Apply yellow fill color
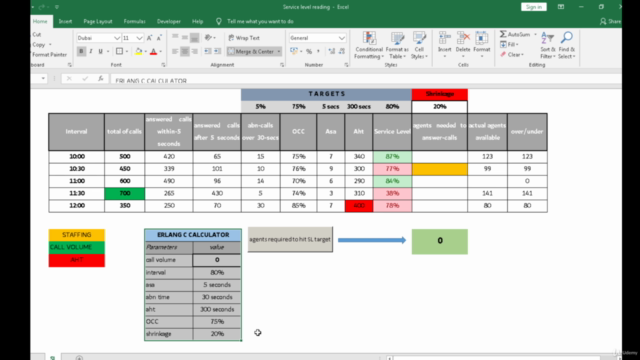 pyautogui.click(x=139, y=51)
